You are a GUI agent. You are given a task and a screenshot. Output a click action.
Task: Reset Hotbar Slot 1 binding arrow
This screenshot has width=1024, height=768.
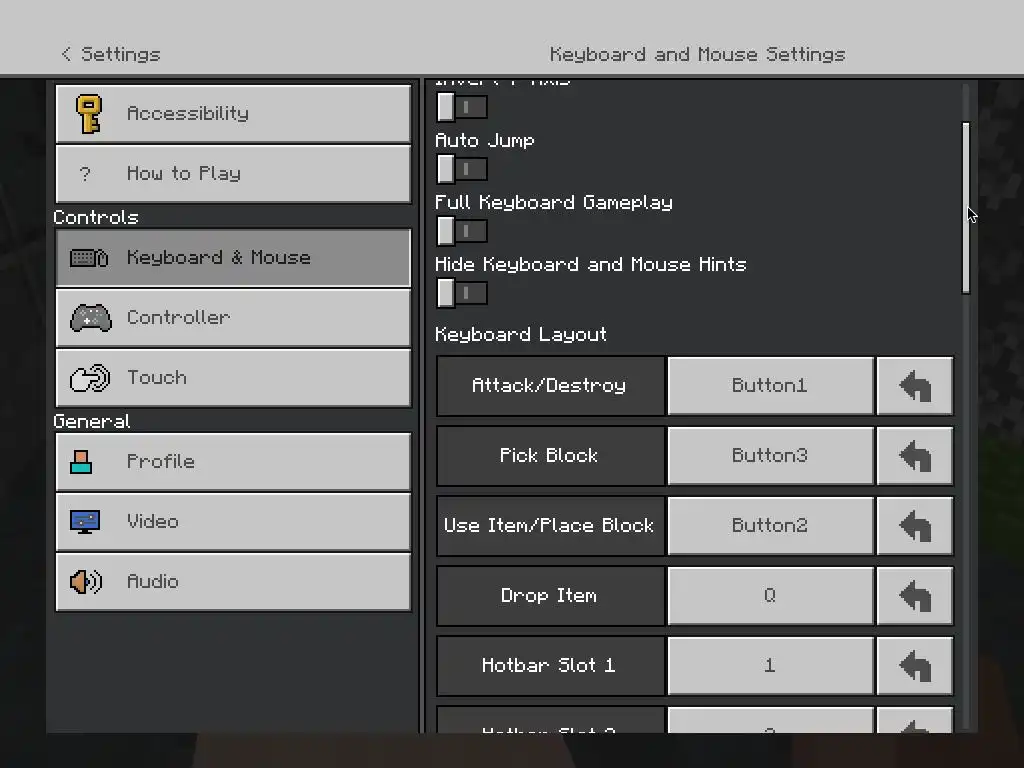click(x=915, y=665)
